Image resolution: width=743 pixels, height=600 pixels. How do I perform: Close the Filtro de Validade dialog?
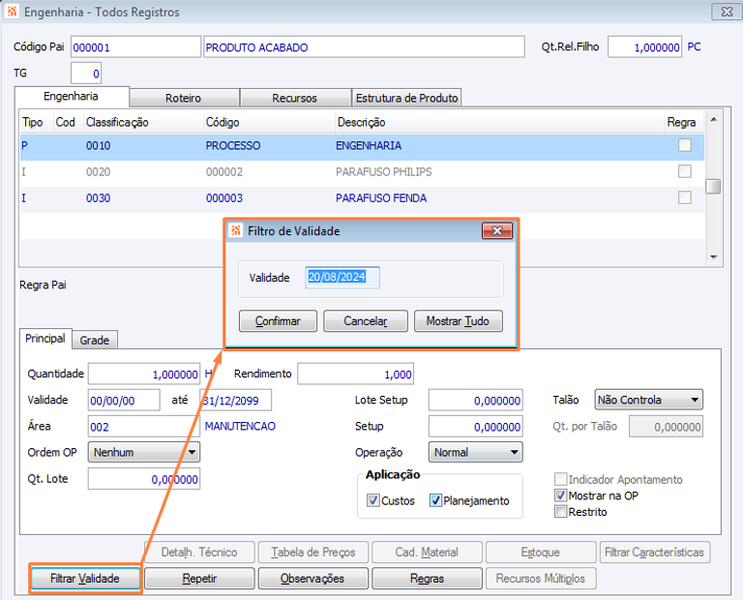pos(497,231)
